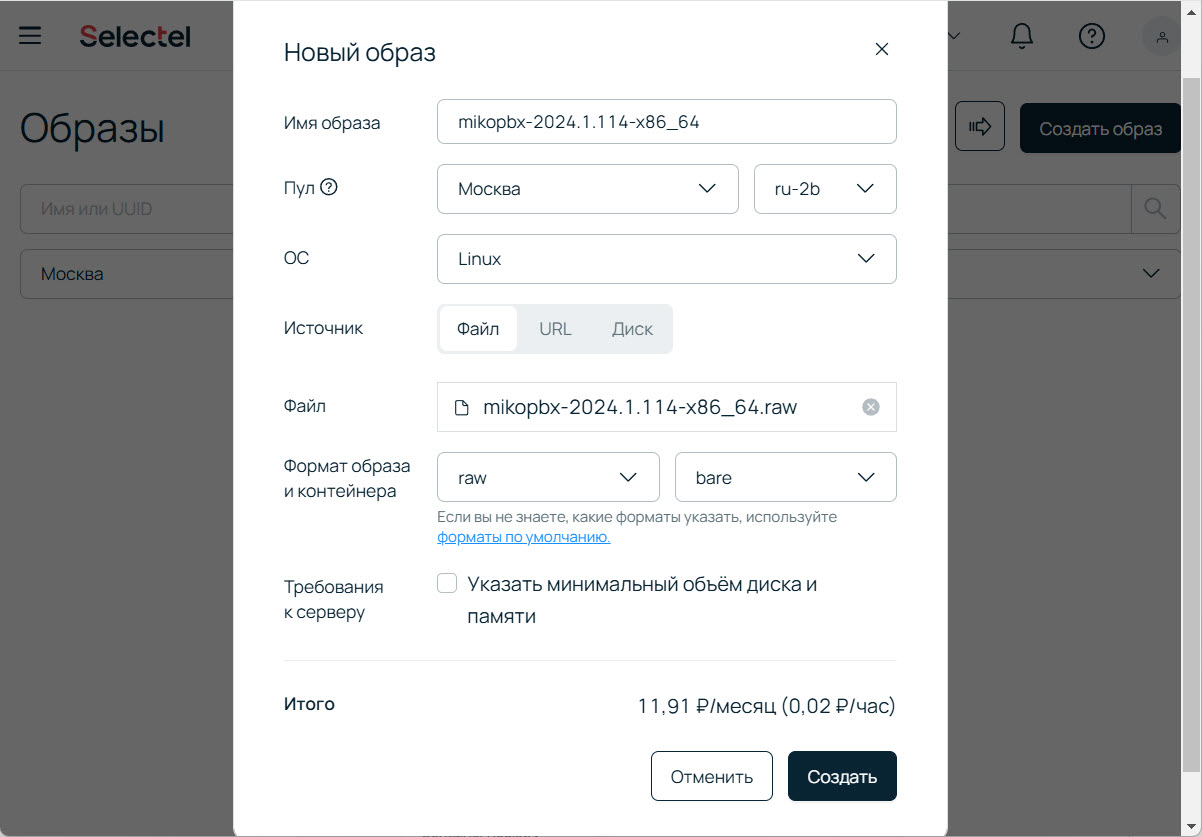The height and width of the screenshot is (837, 1202).
Task: Select the Диск source tab
Action: coord(632,329)
